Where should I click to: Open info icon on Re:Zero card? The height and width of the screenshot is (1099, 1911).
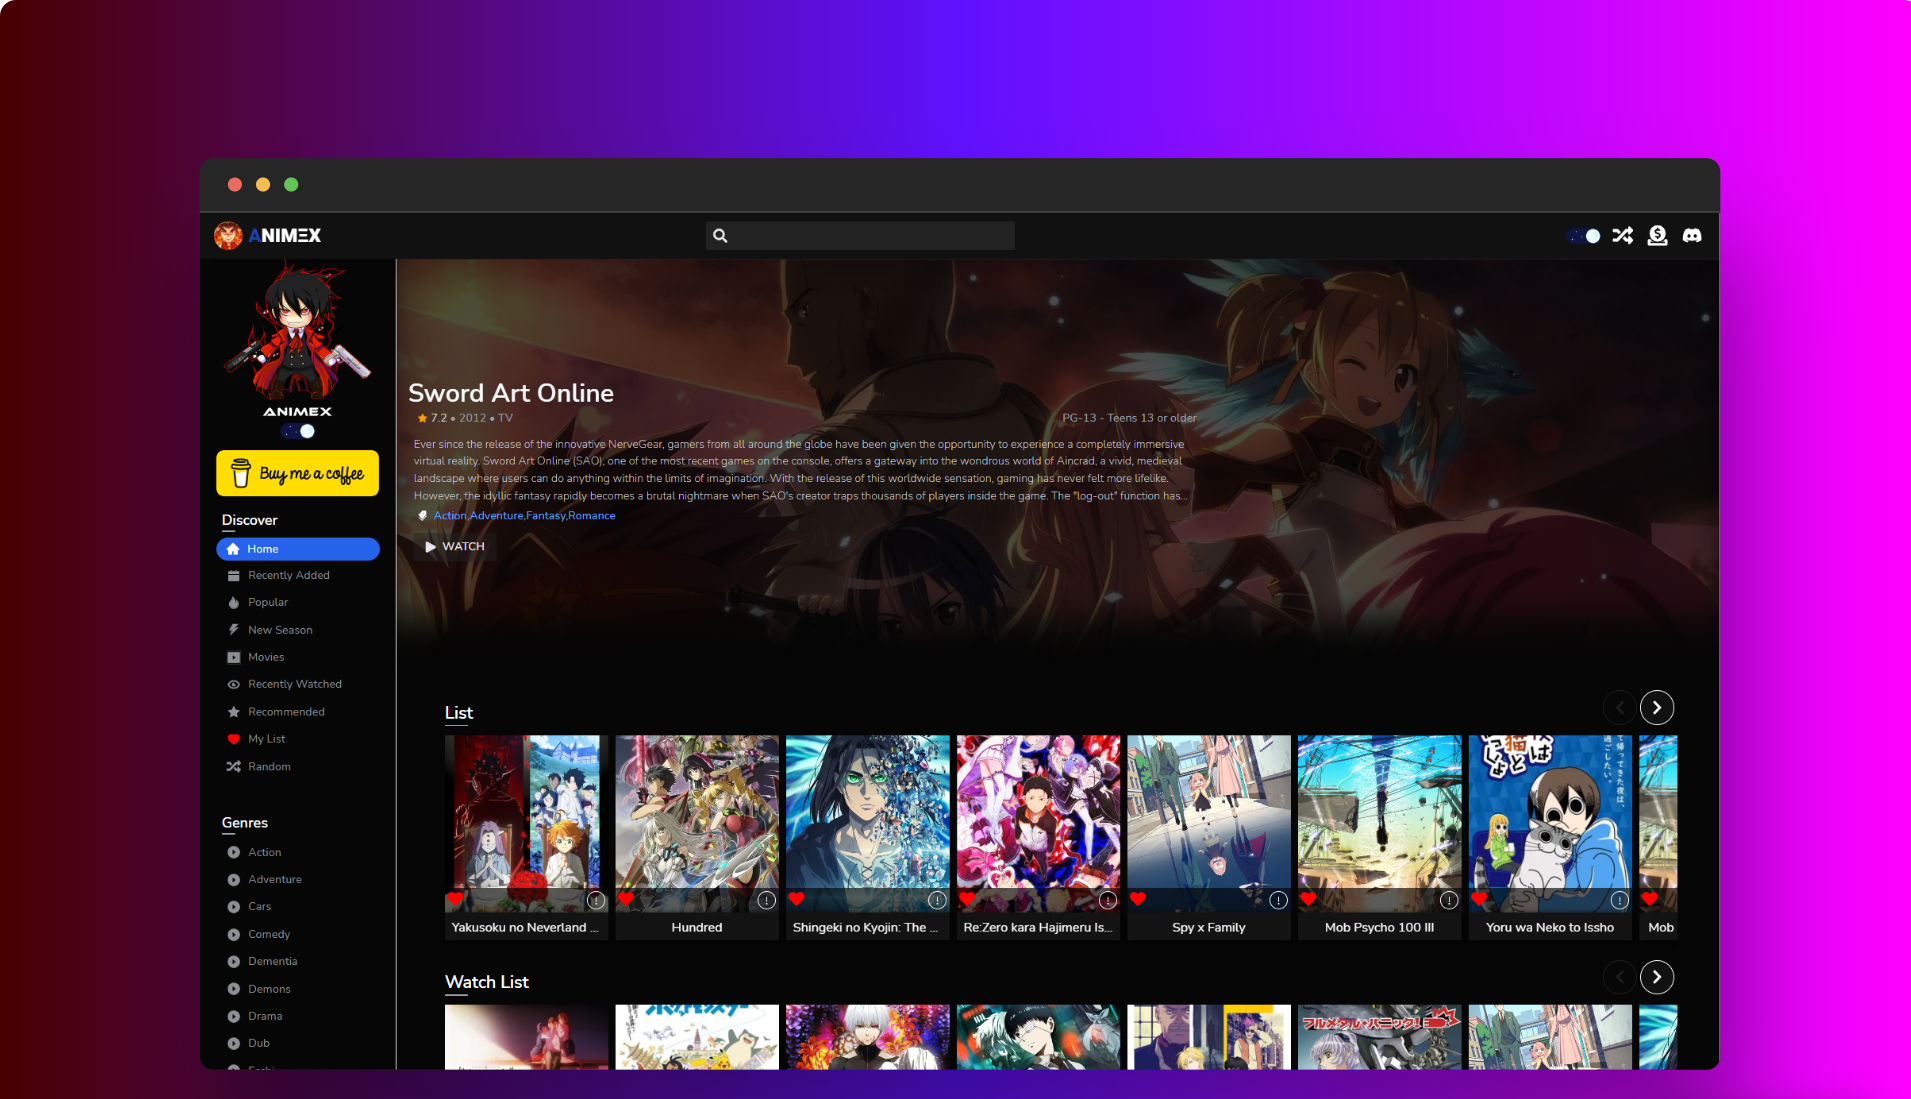(x=1108, y=900)
